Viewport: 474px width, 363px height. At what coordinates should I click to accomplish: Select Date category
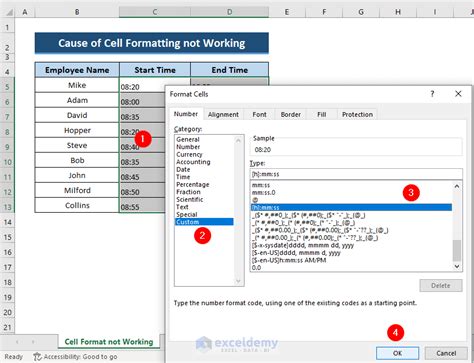pyautogui.click(x=204, y=169)
